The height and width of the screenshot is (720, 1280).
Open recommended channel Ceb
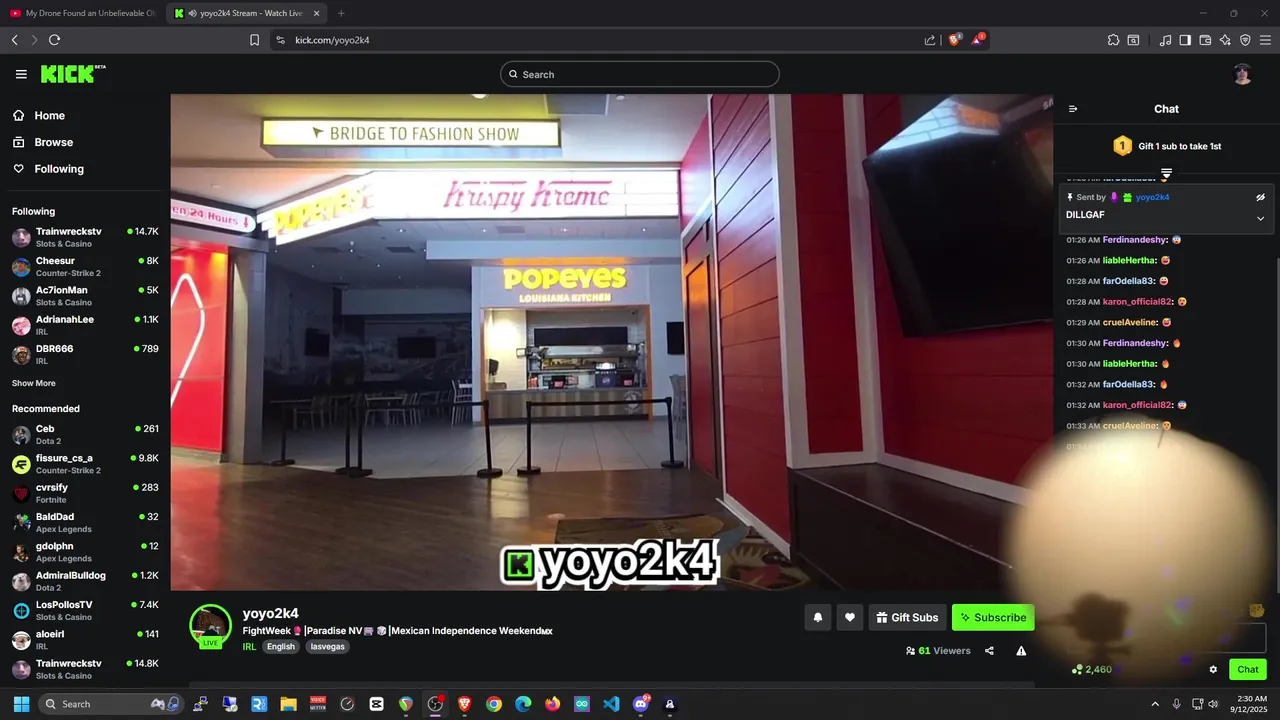[85, 434]
